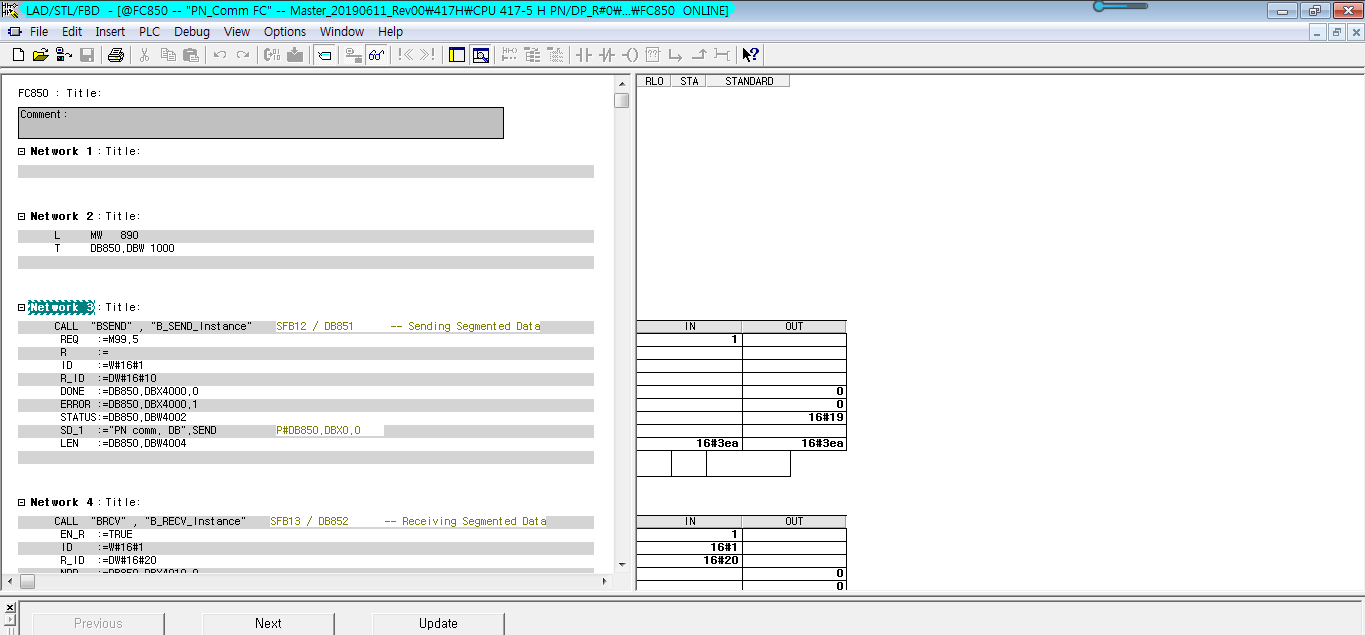This screenshot has width=1365, height=635.
Task: Open the Insert menu
Action: point(110,32)
